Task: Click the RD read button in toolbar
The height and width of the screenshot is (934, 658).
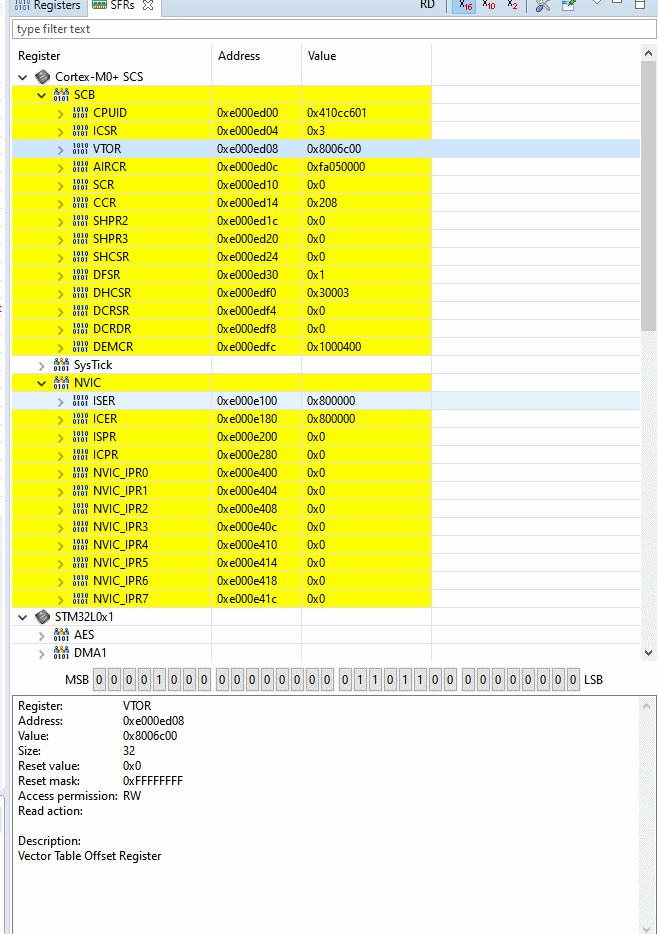Action: pyautogui.click(x=427, y=5)
